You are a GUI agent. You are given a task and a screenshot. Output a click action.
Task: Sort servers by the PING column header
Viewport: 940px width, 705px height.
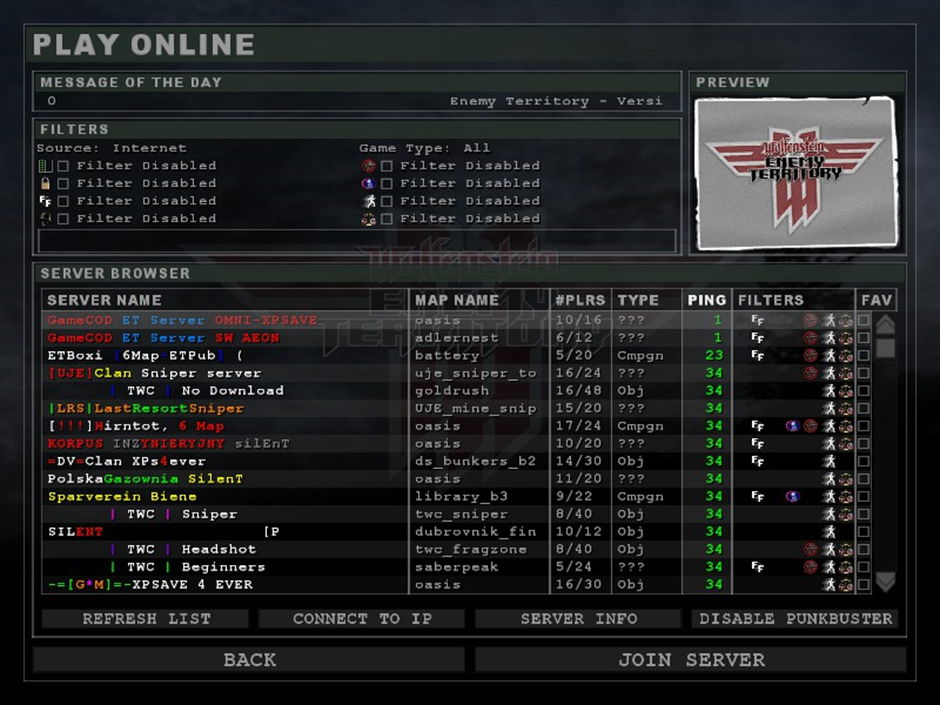[706, 300]
